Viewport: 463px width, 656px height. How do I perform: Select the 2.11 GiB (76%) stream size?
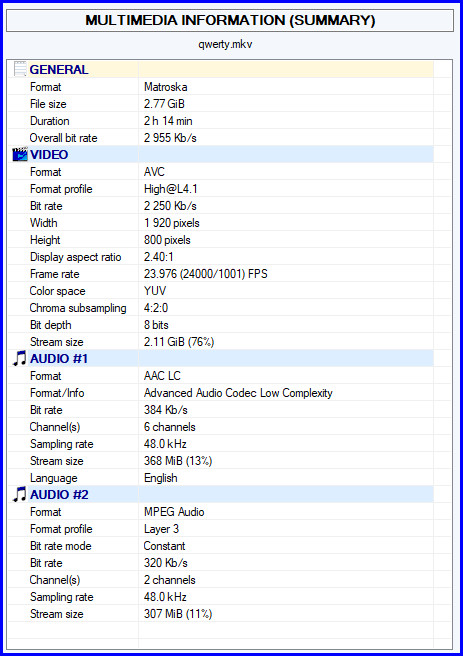point(179,342)
